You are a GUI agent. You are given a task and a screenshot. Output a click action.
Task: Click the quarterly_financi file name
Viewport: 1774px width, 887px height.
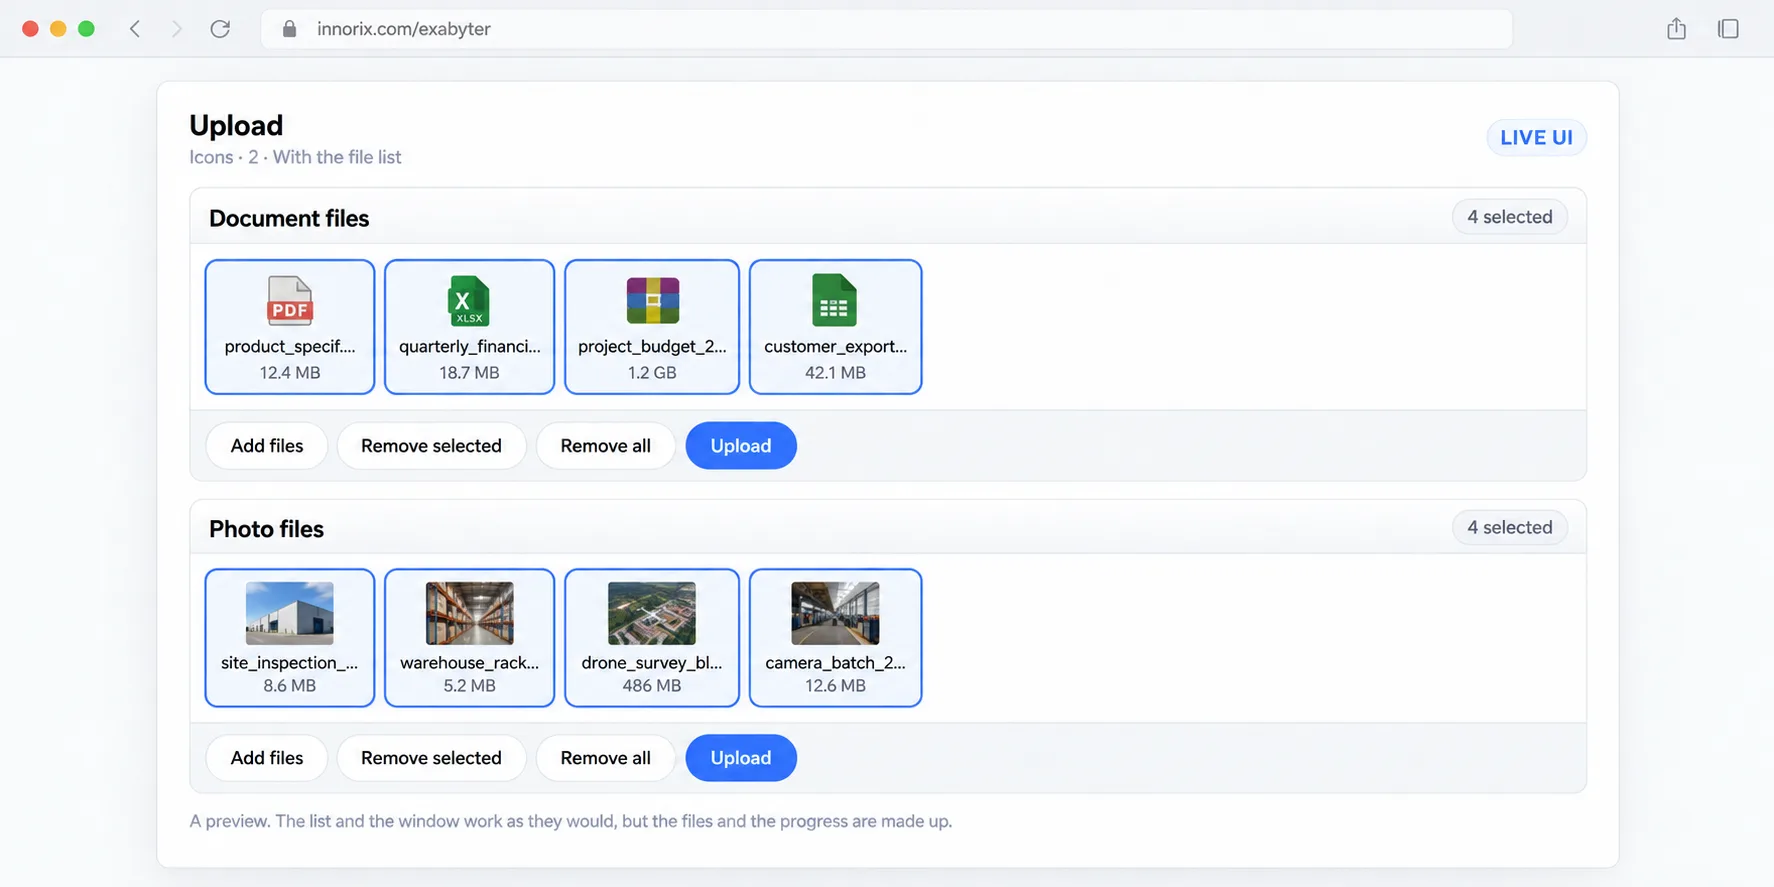coord(469,346)
